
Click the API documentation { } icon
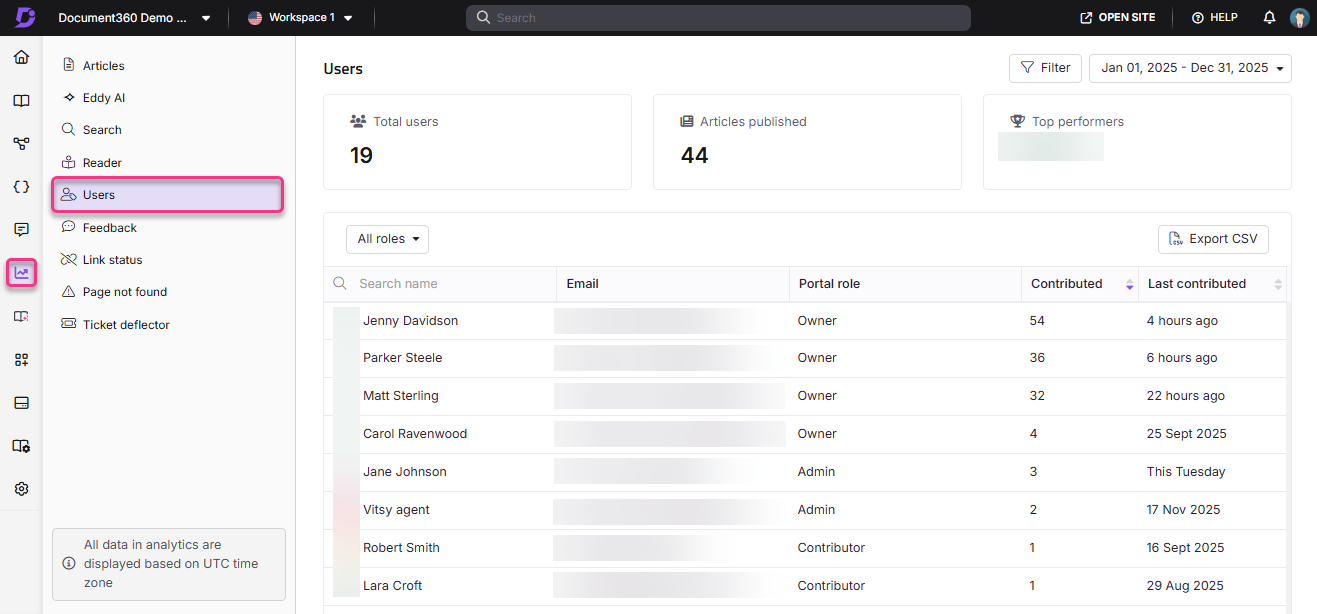tap(21, 186)
